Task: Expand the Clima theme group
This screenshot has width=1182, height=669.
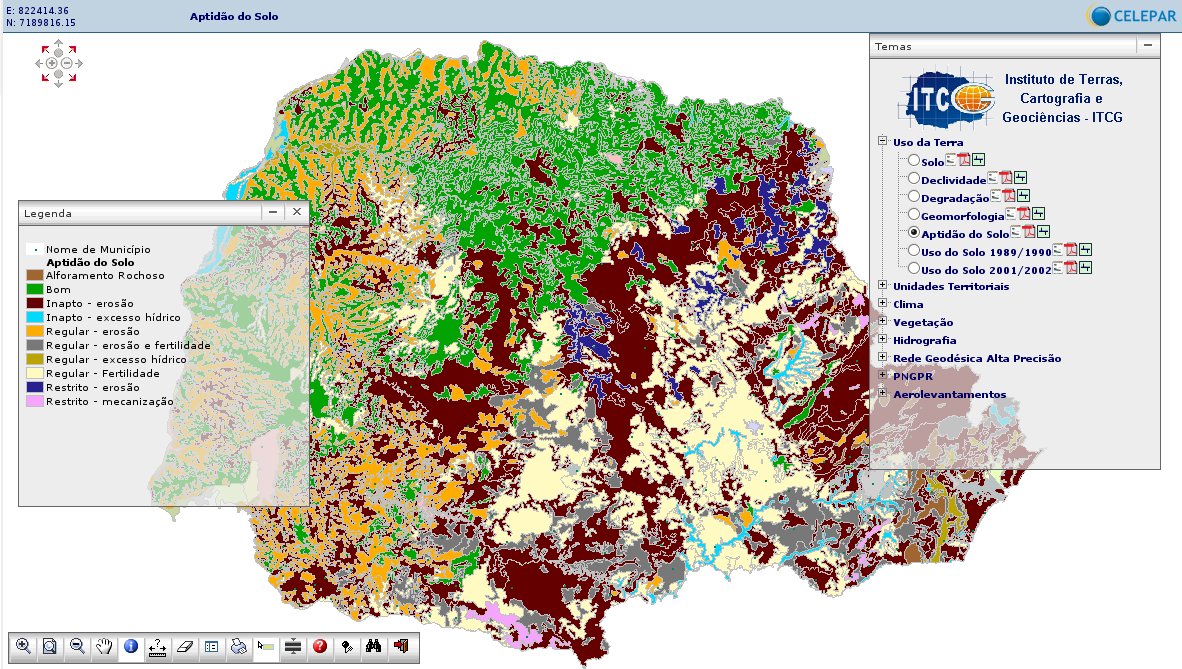Action: pyautogui.click(x=883, y=304)
